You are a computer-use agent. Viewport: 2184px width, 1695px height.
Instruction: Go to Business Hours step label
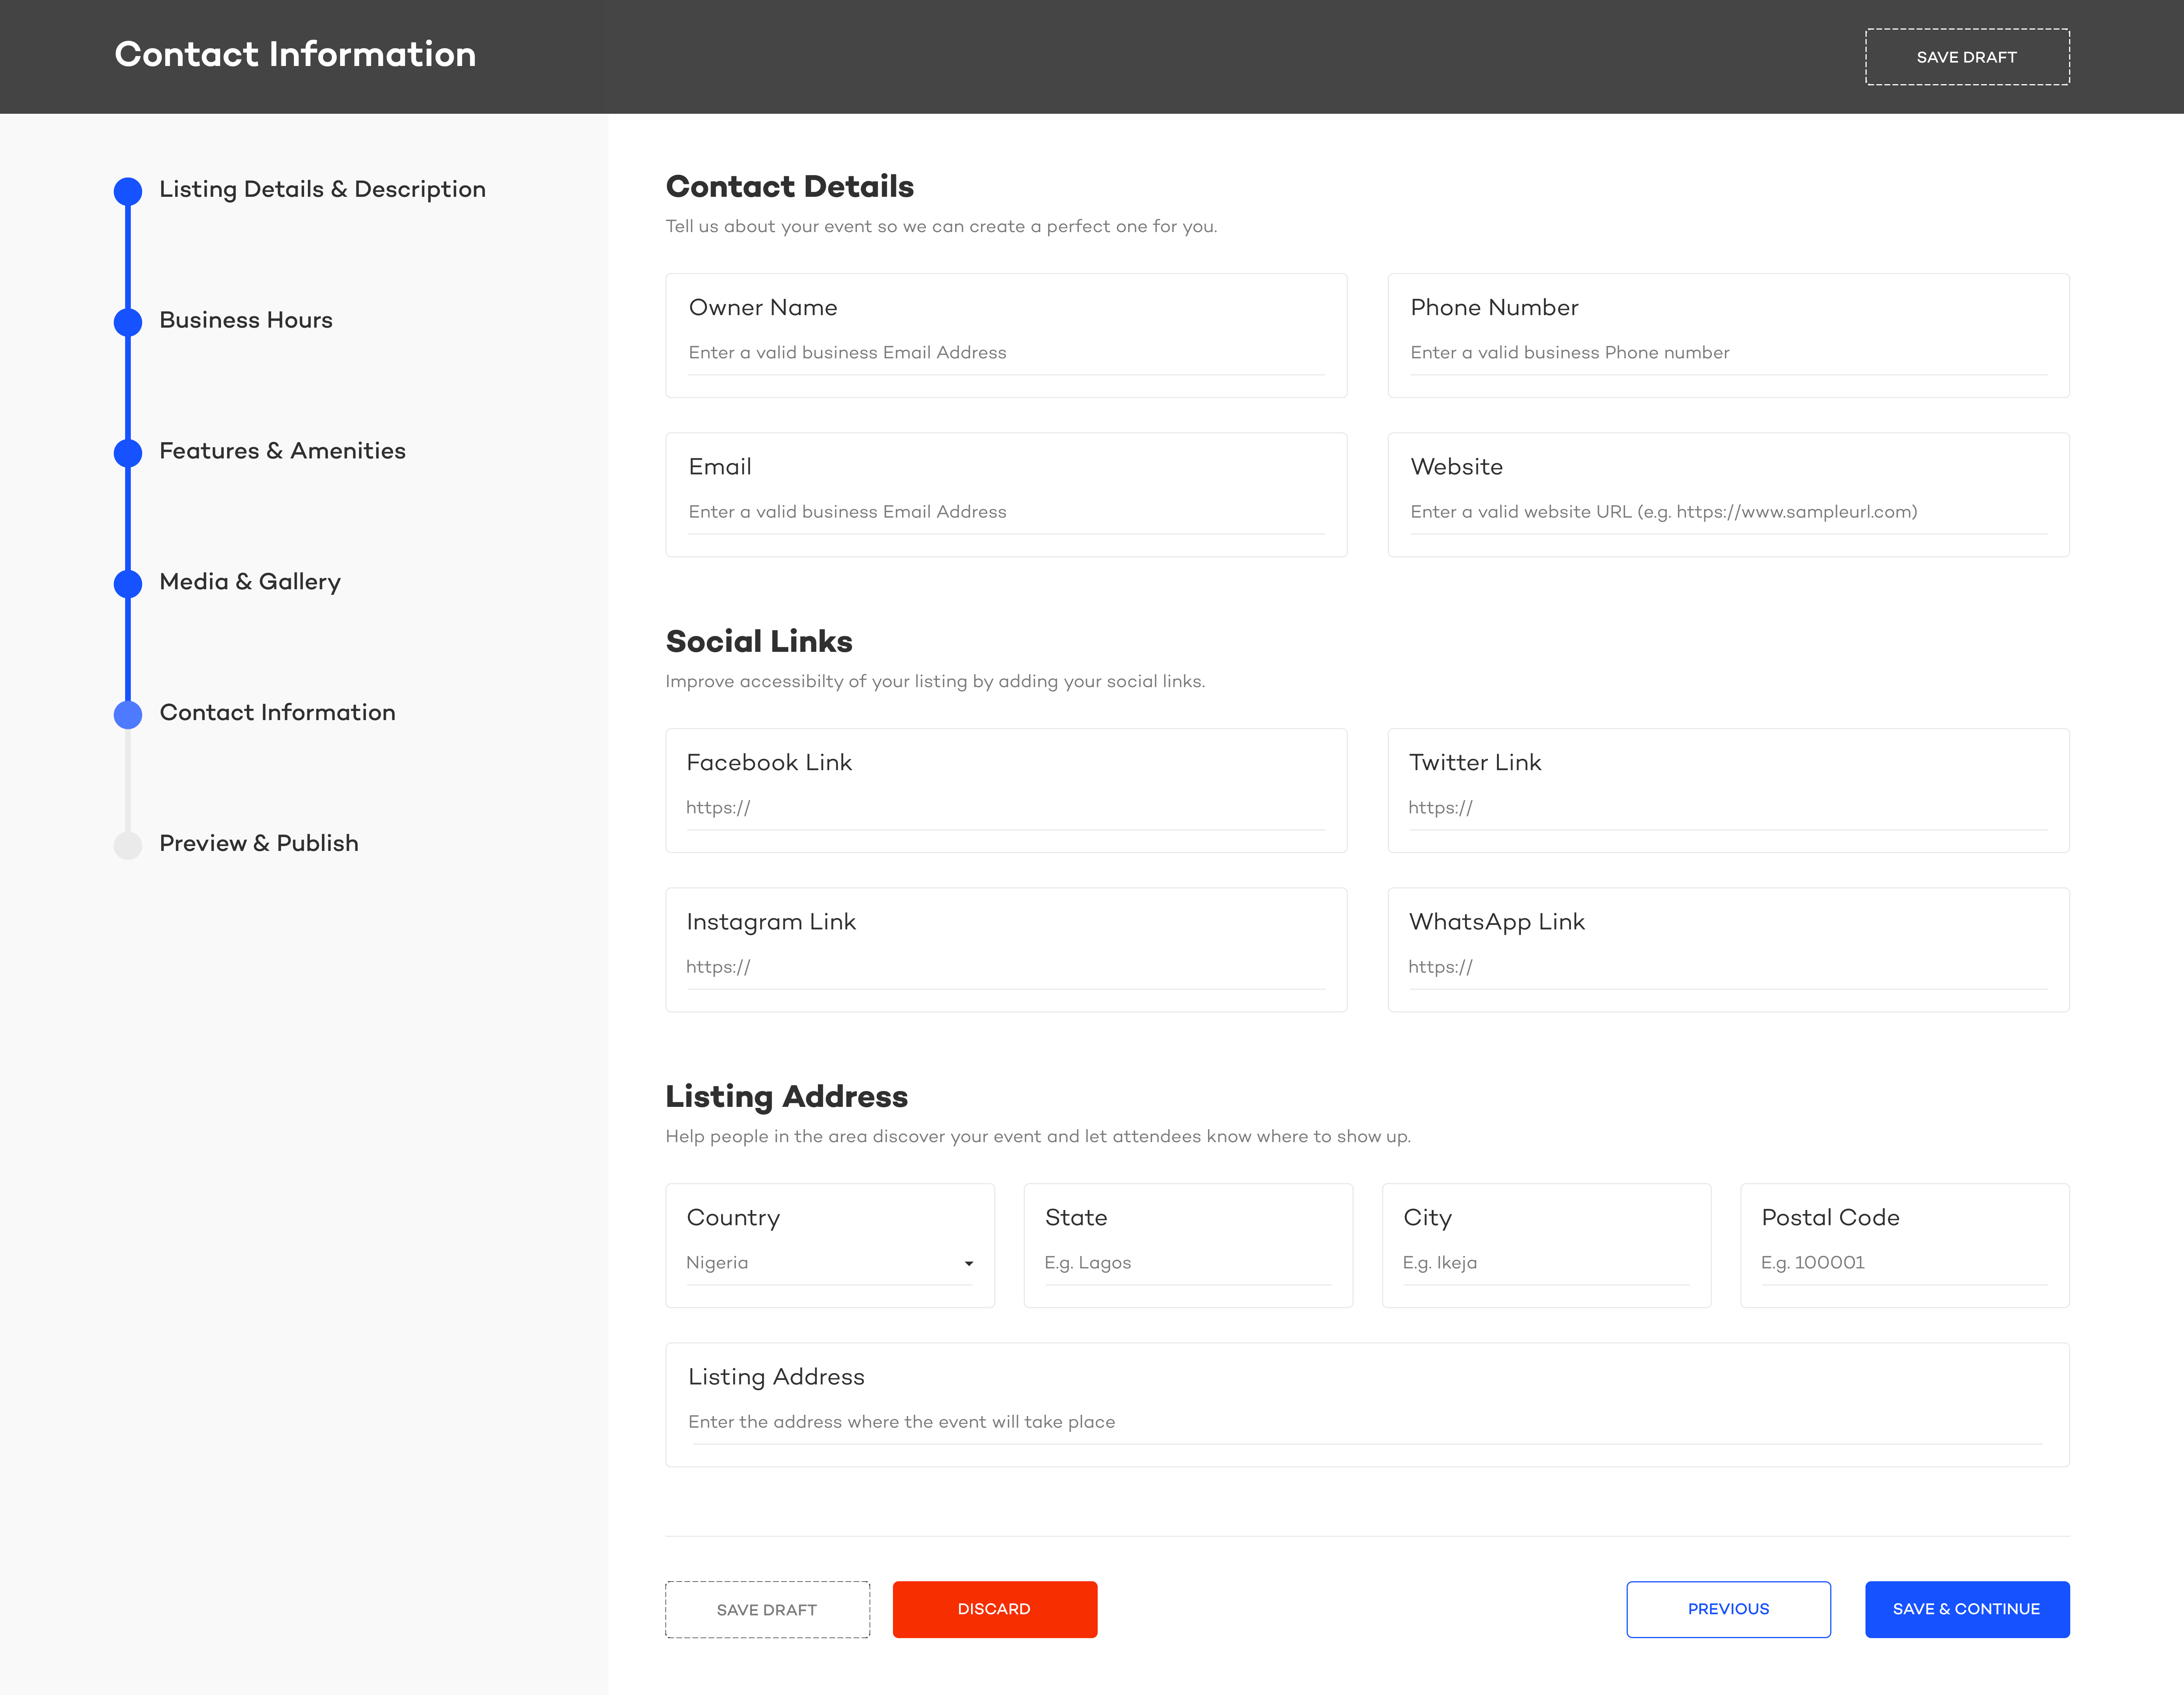coord(246,320)
